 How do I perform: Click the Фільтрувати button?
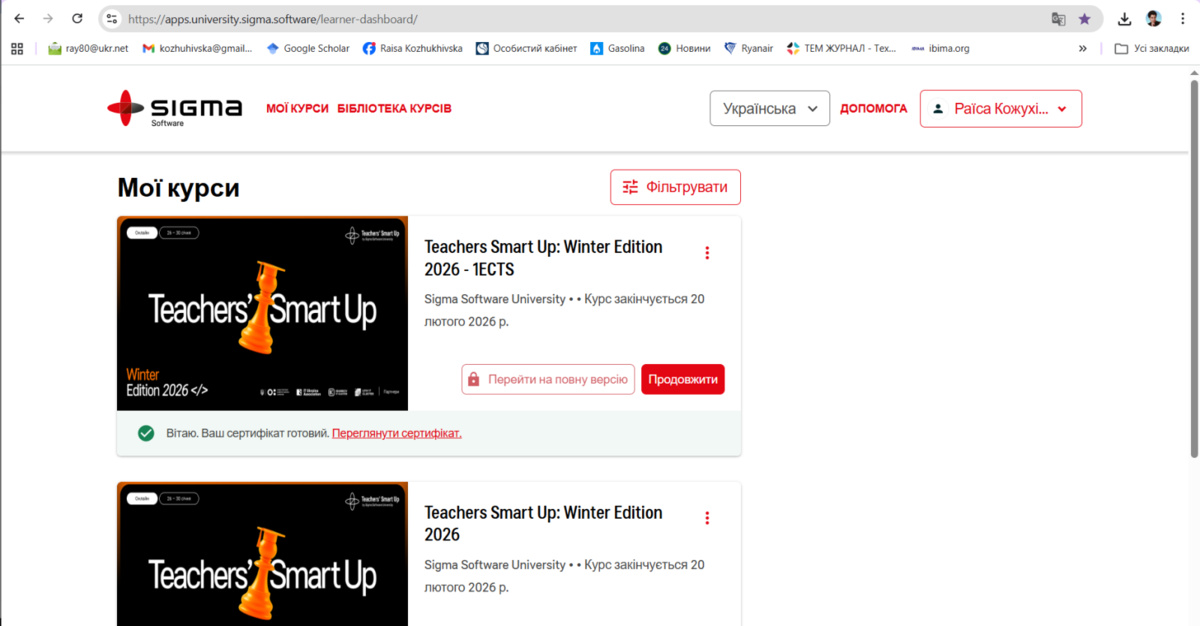[x=675, y=187]
